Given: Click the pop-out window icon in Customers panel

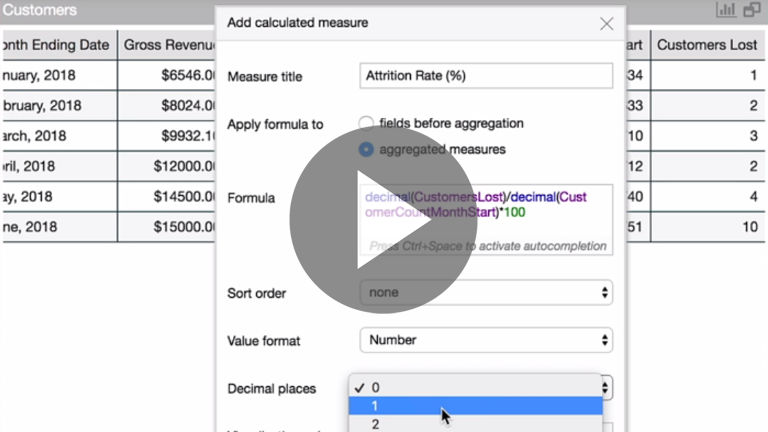Looking at the screenshot, I should pos(752,10).
